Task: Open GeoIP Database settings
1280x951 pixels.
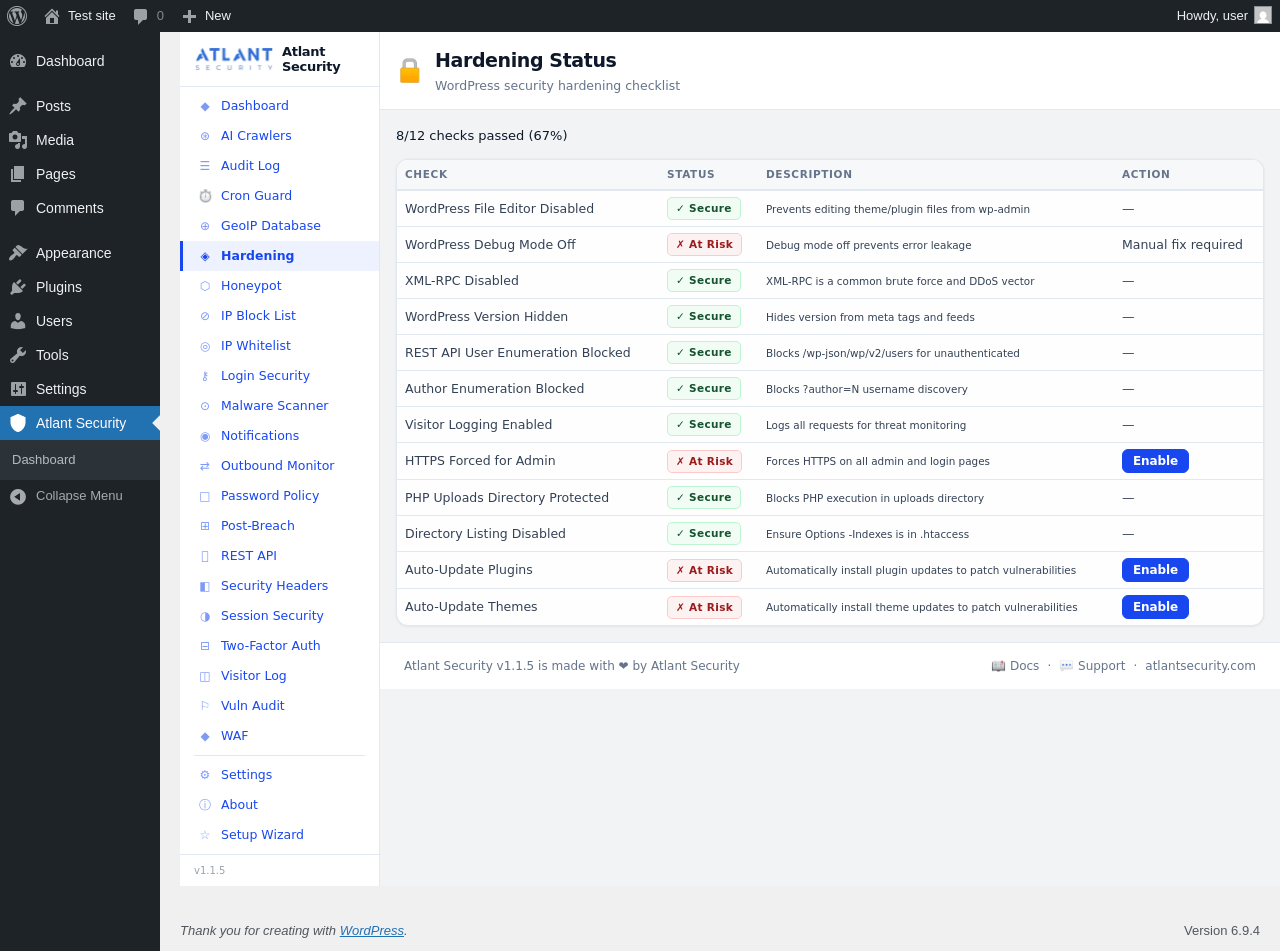Action: pos(280,226)
